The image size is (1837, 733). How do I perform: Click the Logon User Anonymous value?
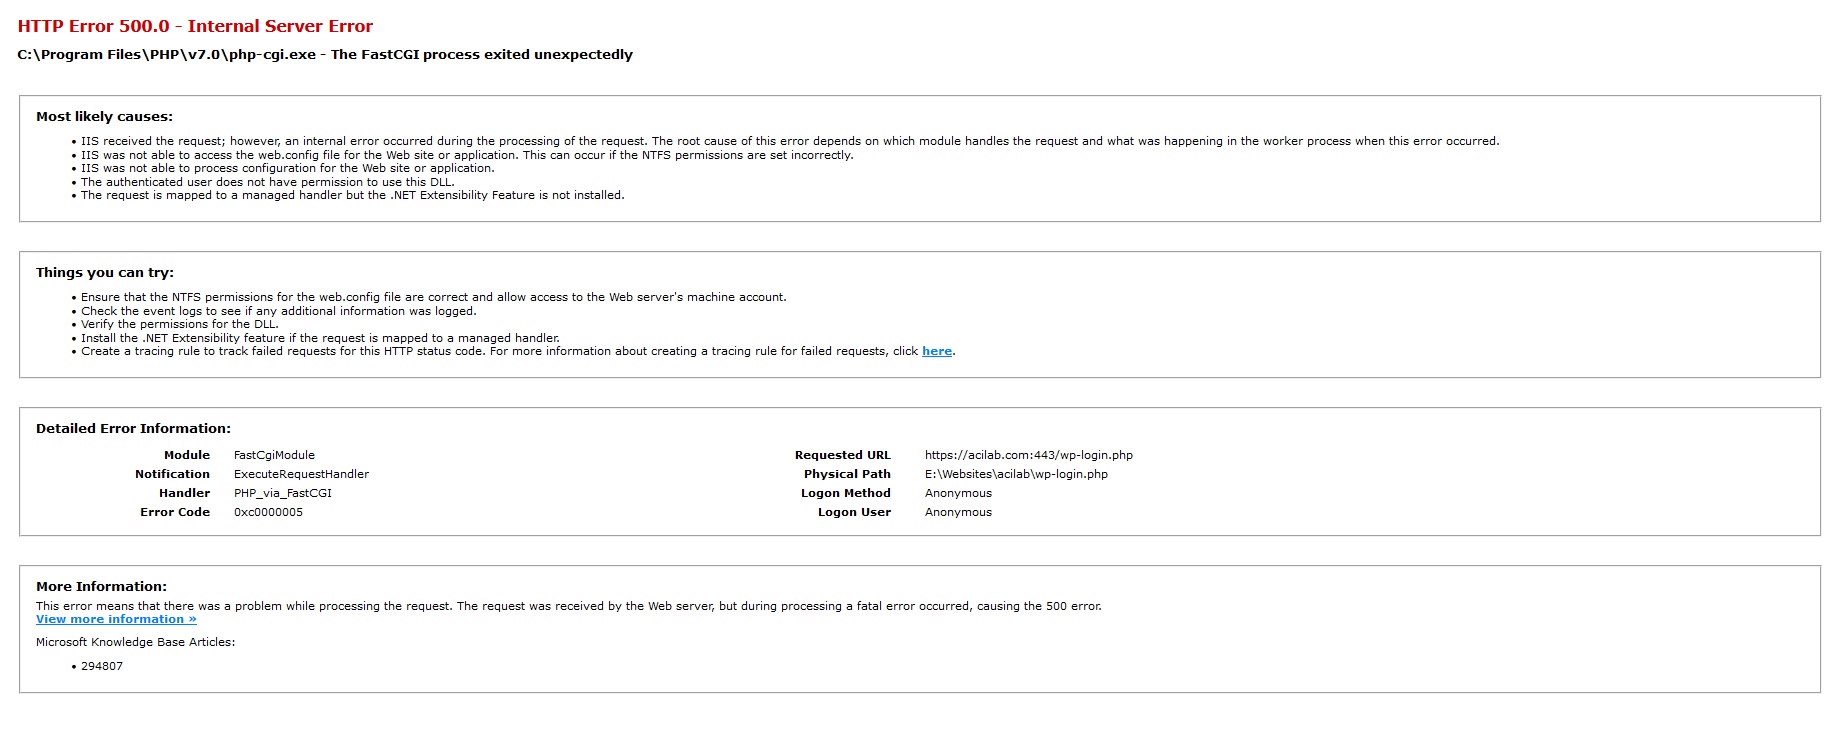(x=958, y=512)
